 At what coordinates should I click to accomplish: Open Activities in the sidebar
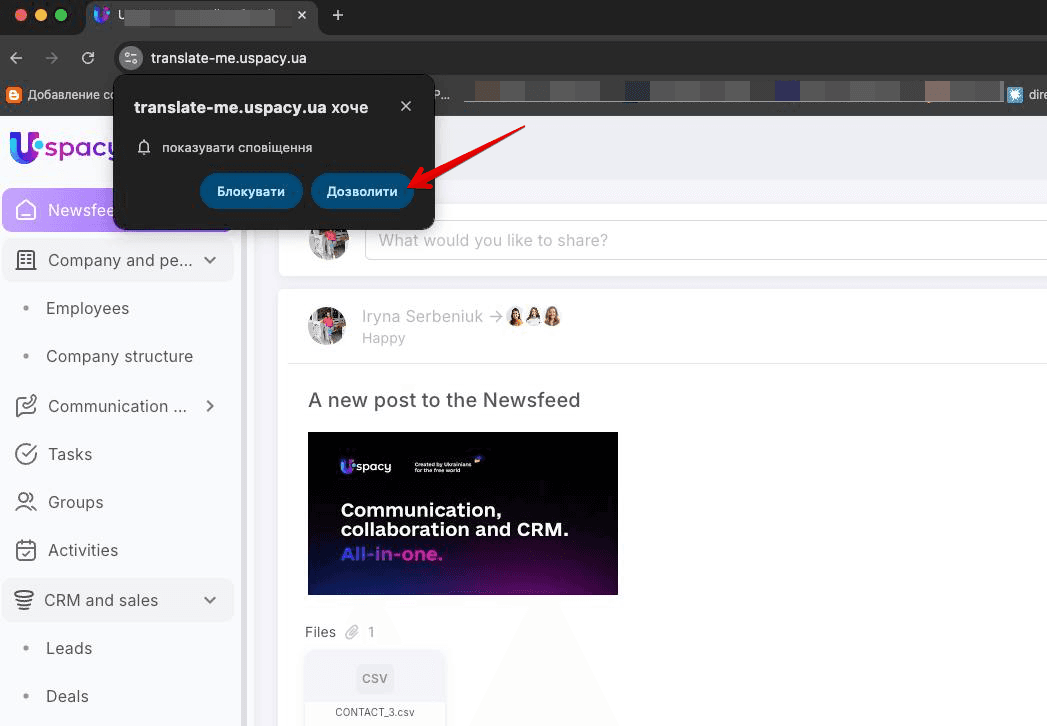tap(82, 550)
